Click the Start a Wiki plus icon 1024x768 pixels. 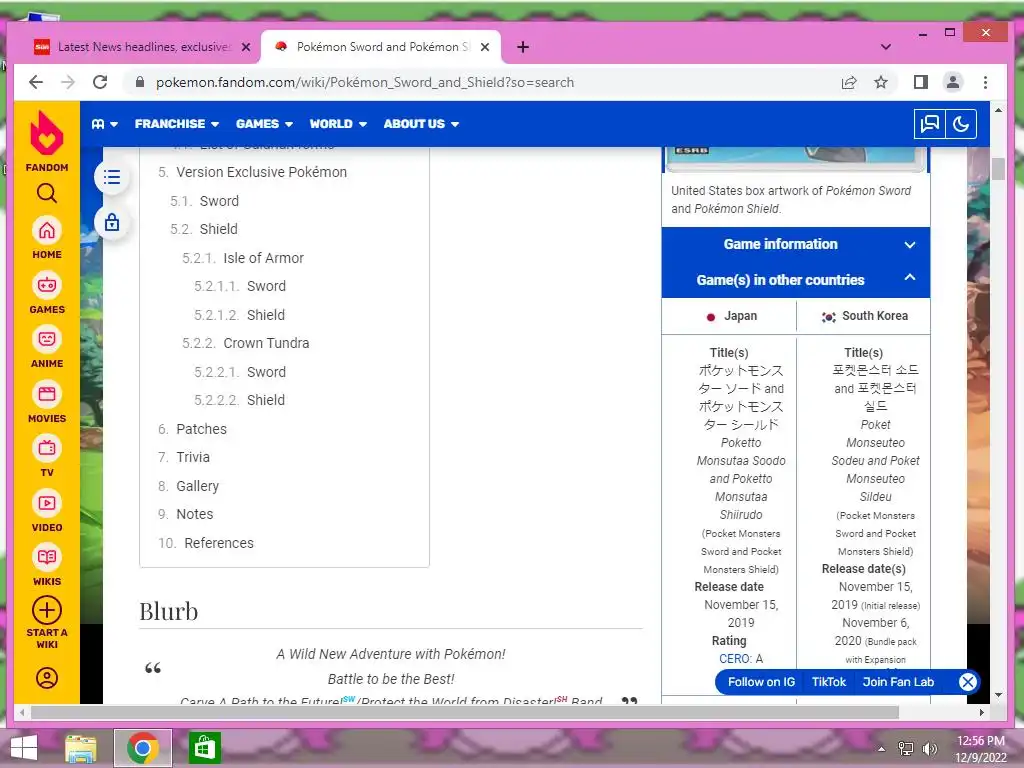coord(46,611)
